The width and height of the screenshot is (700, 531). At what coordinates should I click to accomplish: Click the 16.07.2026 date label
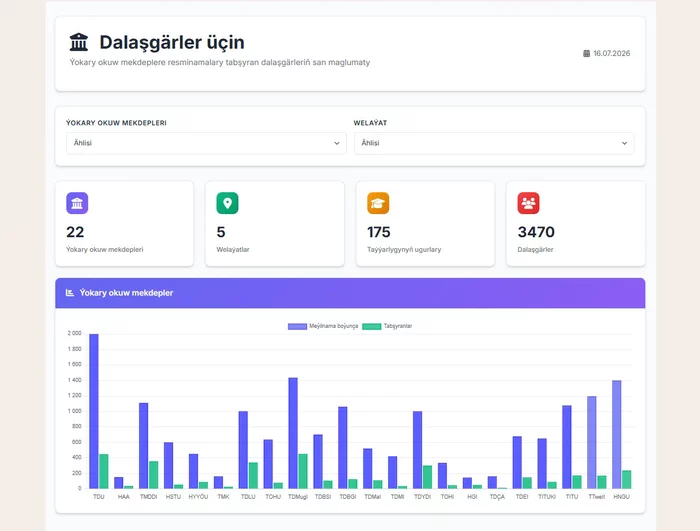pyautogui.click(x=612, y=54)
